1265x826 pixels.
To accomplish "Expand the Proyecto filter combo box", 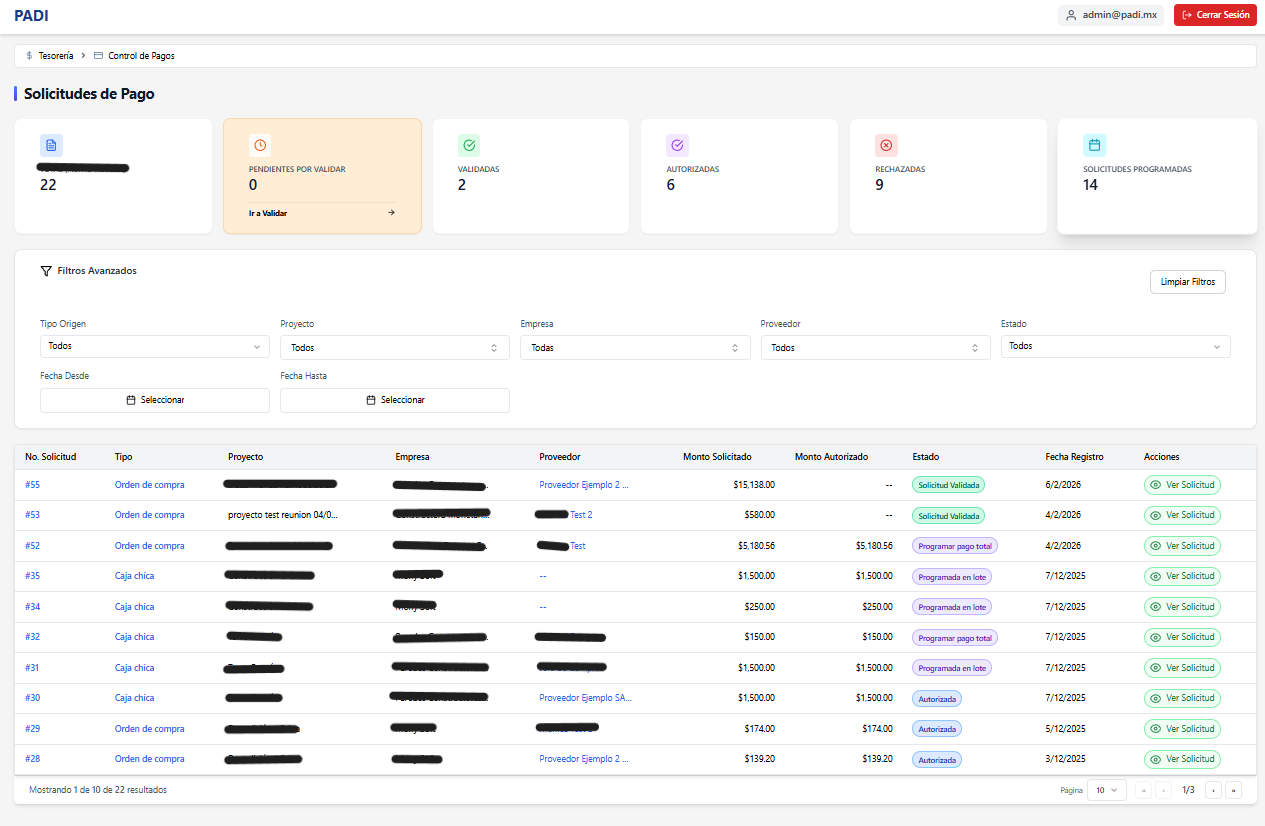I will pyautogui.click(x=394, y=348).
